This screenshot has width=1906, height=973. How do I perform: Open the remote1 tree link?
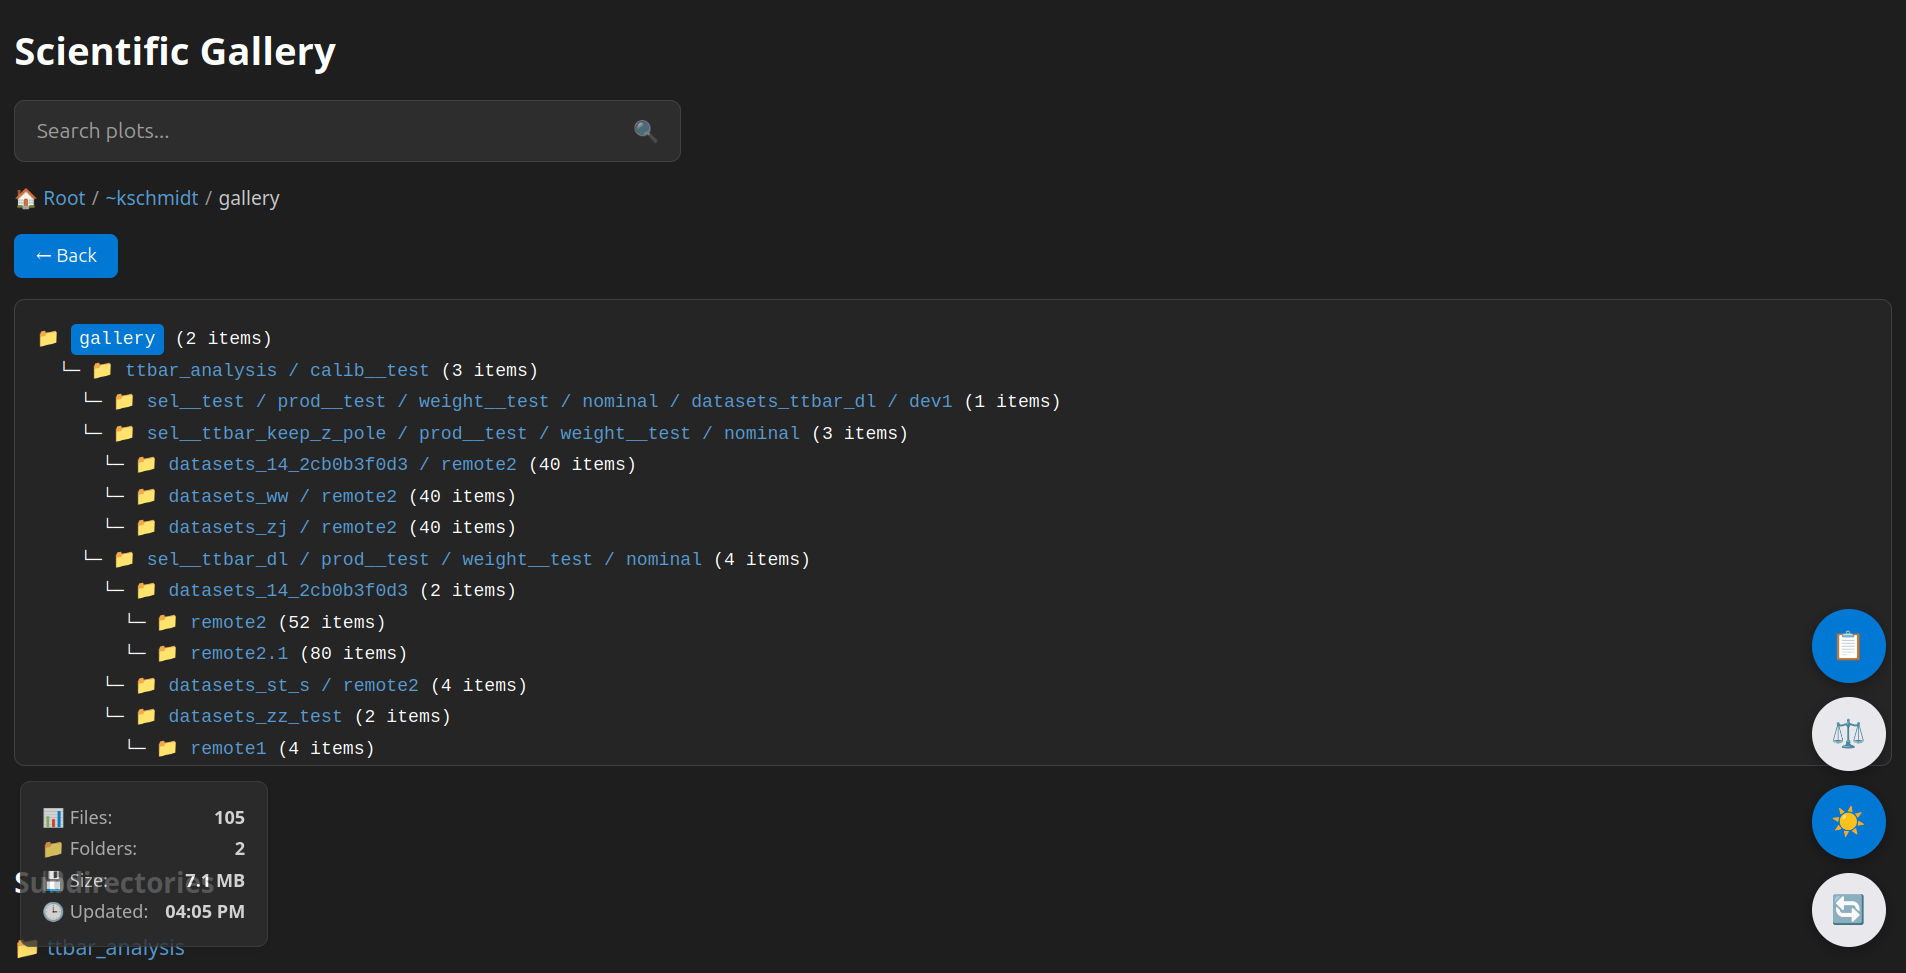228,748
